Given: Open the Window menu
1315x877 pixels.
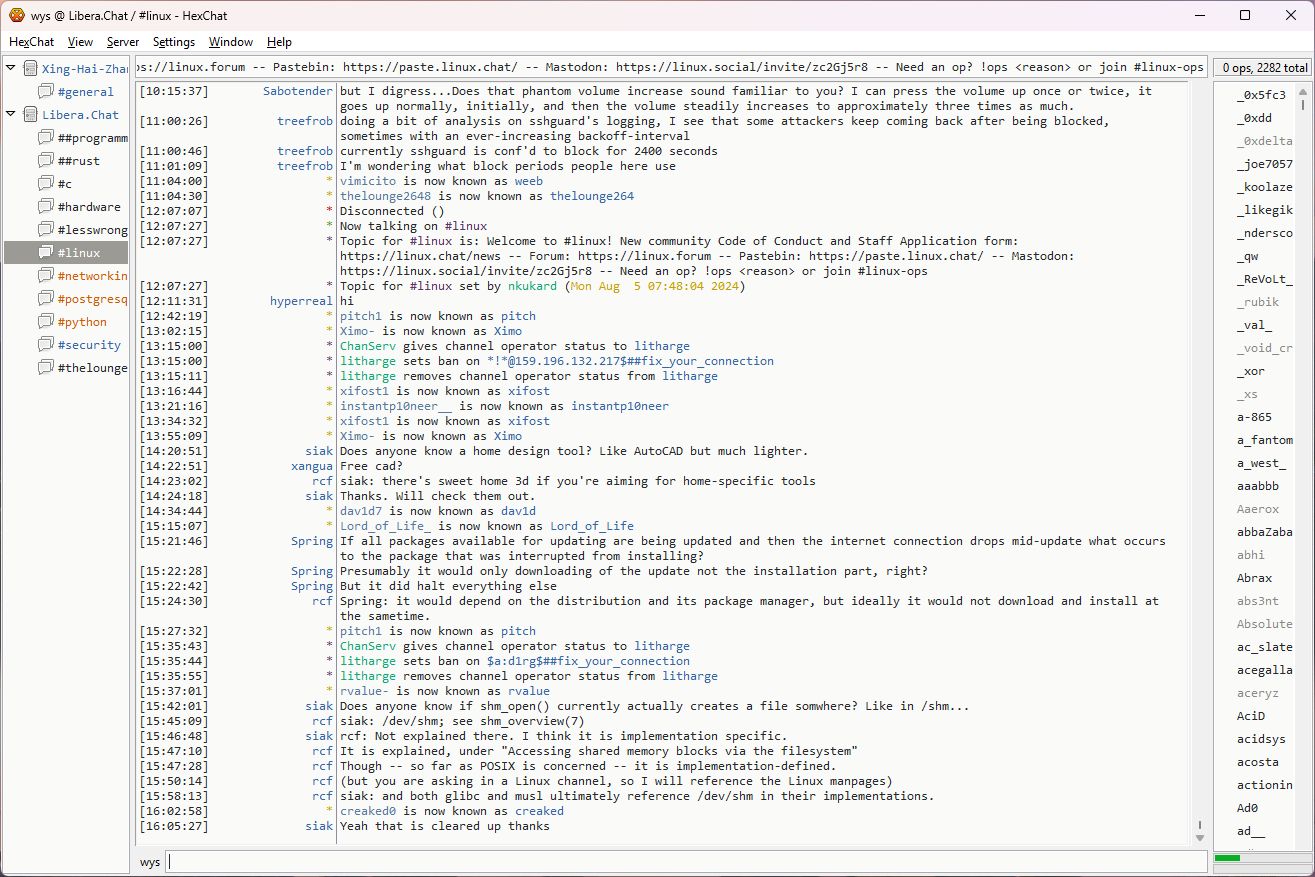Looking at the screenshot, I should click(230, 42).
